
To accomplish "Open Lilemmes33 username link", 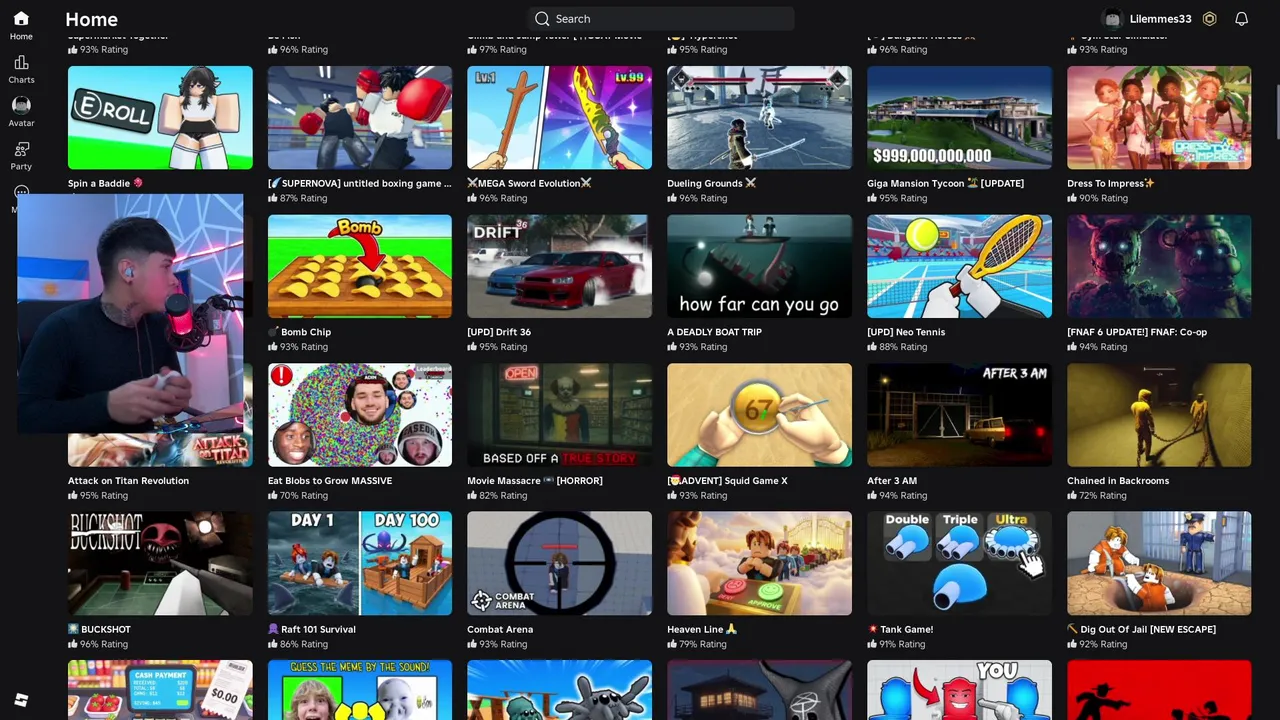I will (x=1160, y=19).
